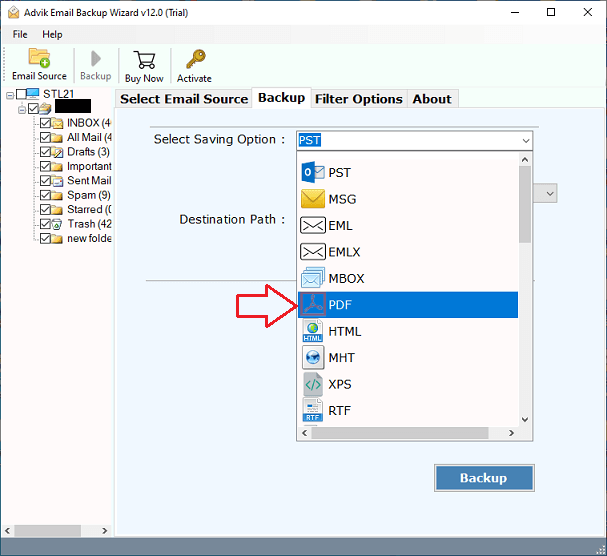This screenshot has width=607, height=556.
Task: Select Important folder label in tree
Action: [89, 166]
